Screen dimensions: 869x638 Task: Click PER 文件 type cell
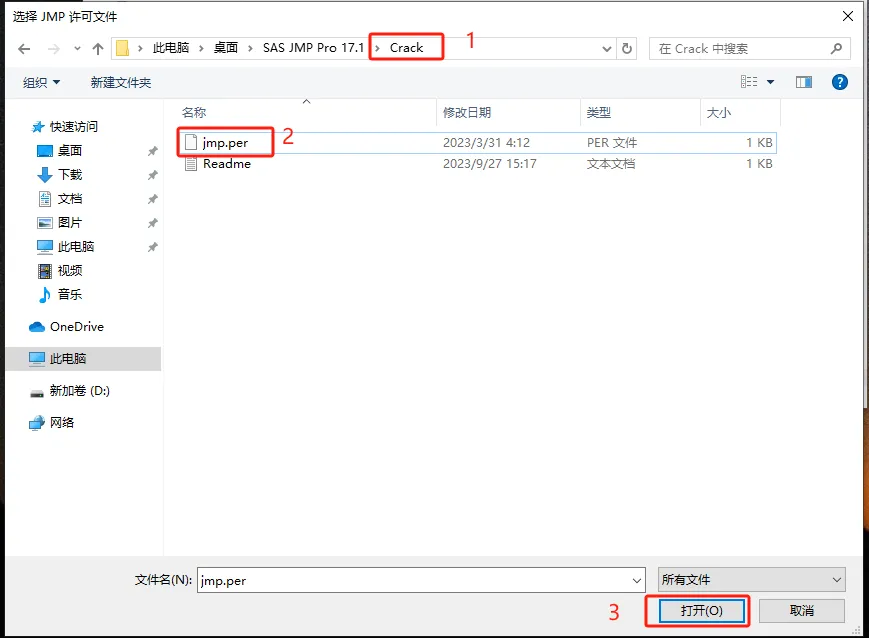[612, 142]
